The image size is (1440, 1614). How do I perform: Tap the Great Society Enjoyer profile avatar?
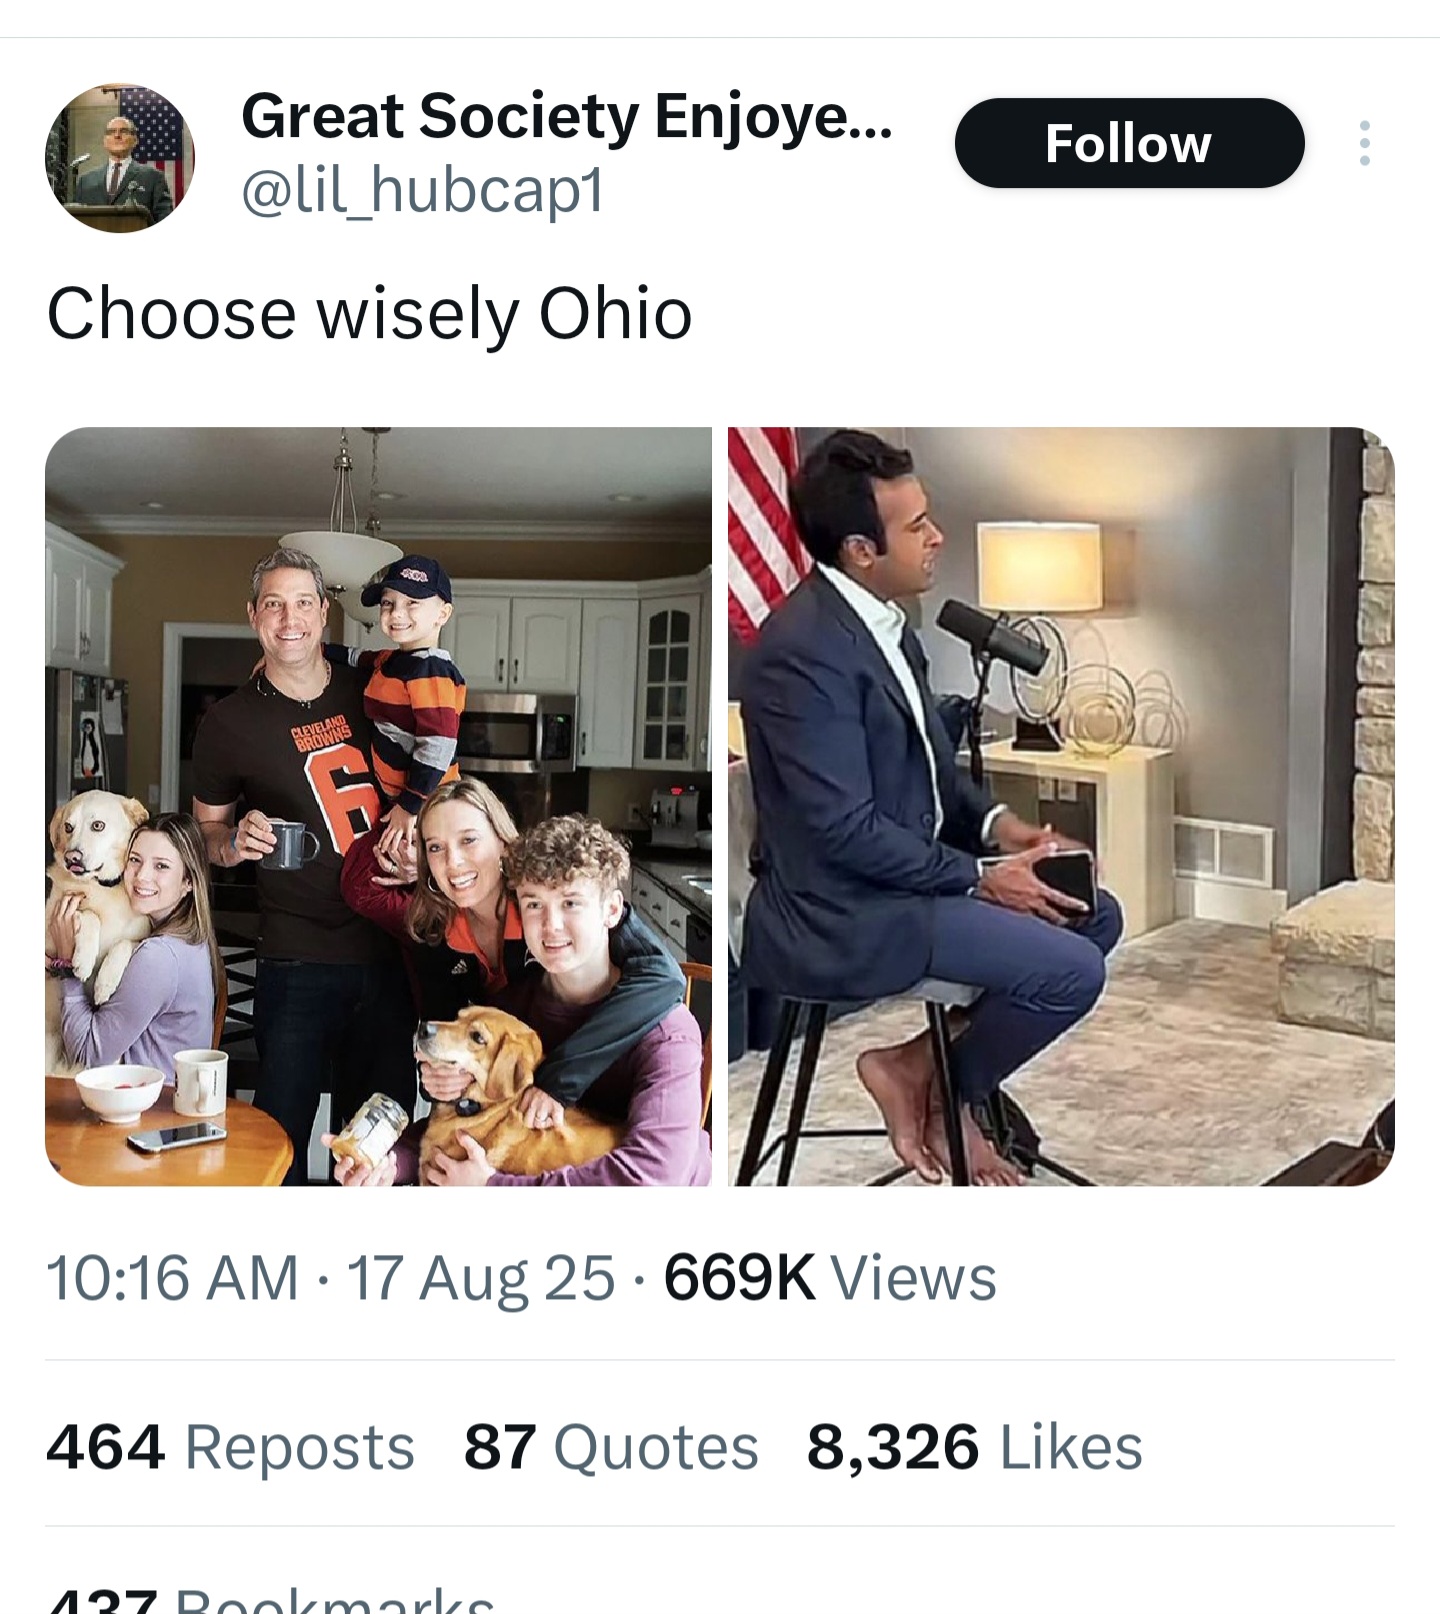click(120, 158)
